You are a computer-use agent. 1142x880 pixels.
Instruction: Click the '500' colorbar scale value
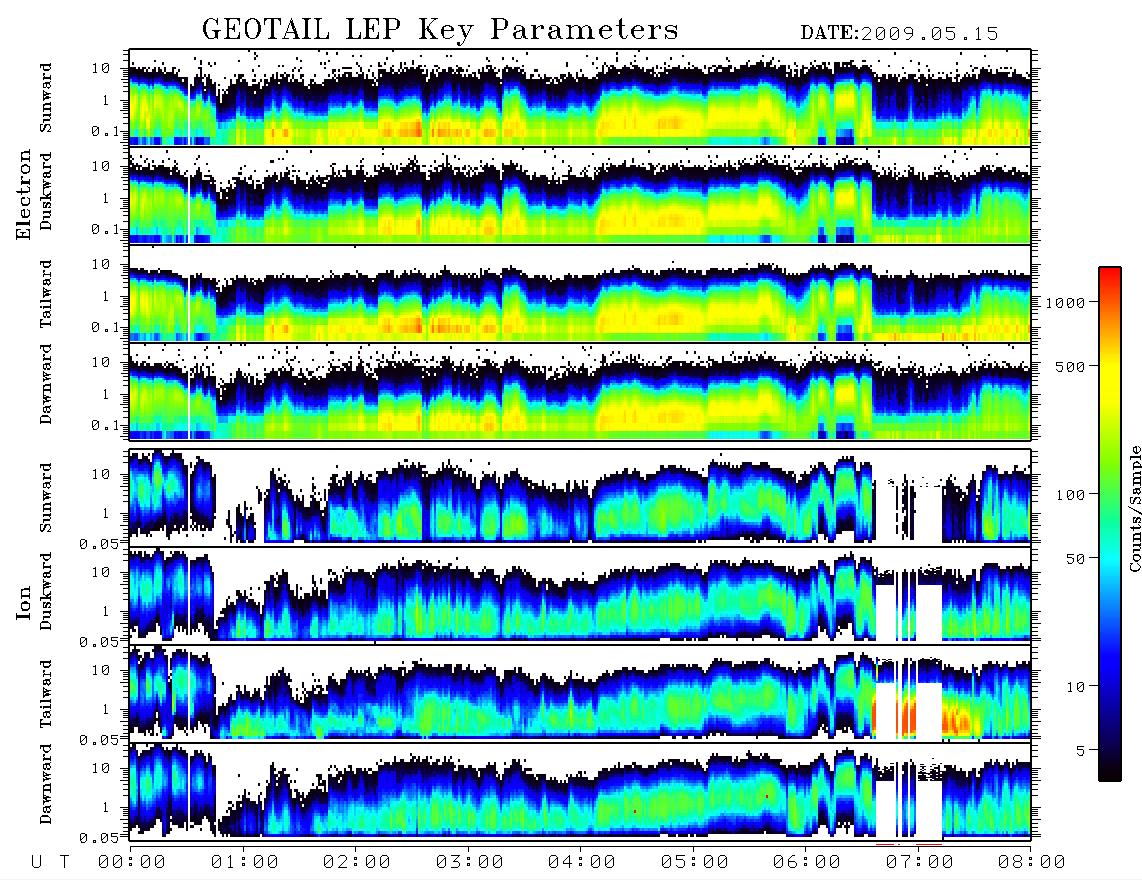[1070, 366]
